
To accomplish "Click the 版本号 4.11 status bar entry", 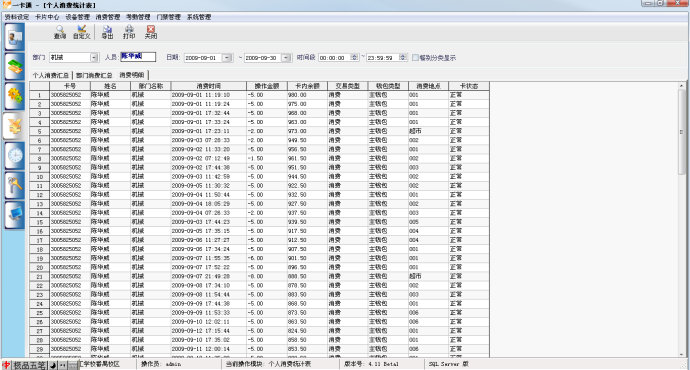I will pos(371,364).
